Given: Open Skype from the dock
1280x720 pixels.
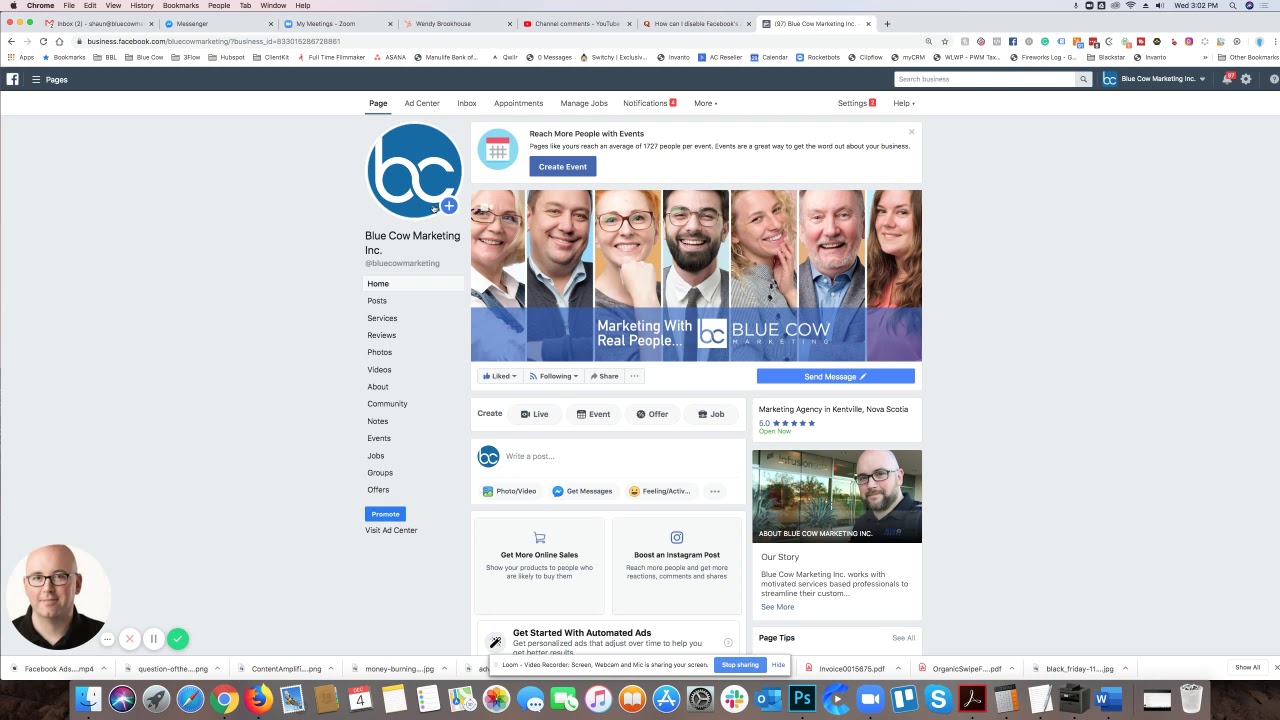Looking at the screenshot, I should 938,699.
